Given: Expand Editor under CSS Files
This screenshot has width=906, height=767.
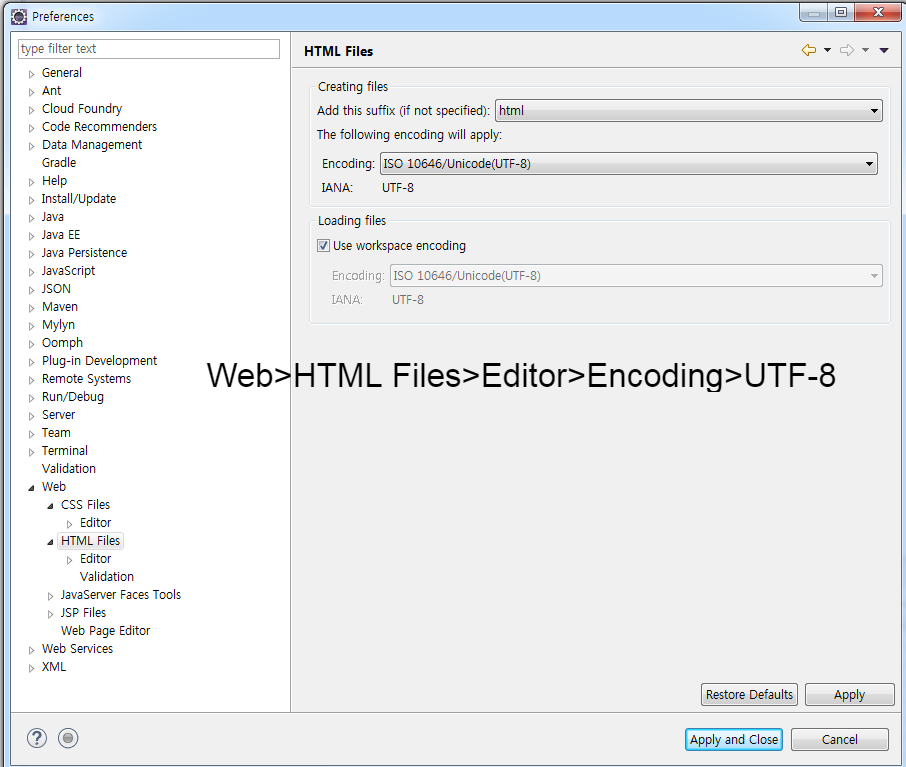Looking at the screenshot, I should point(69,524).
